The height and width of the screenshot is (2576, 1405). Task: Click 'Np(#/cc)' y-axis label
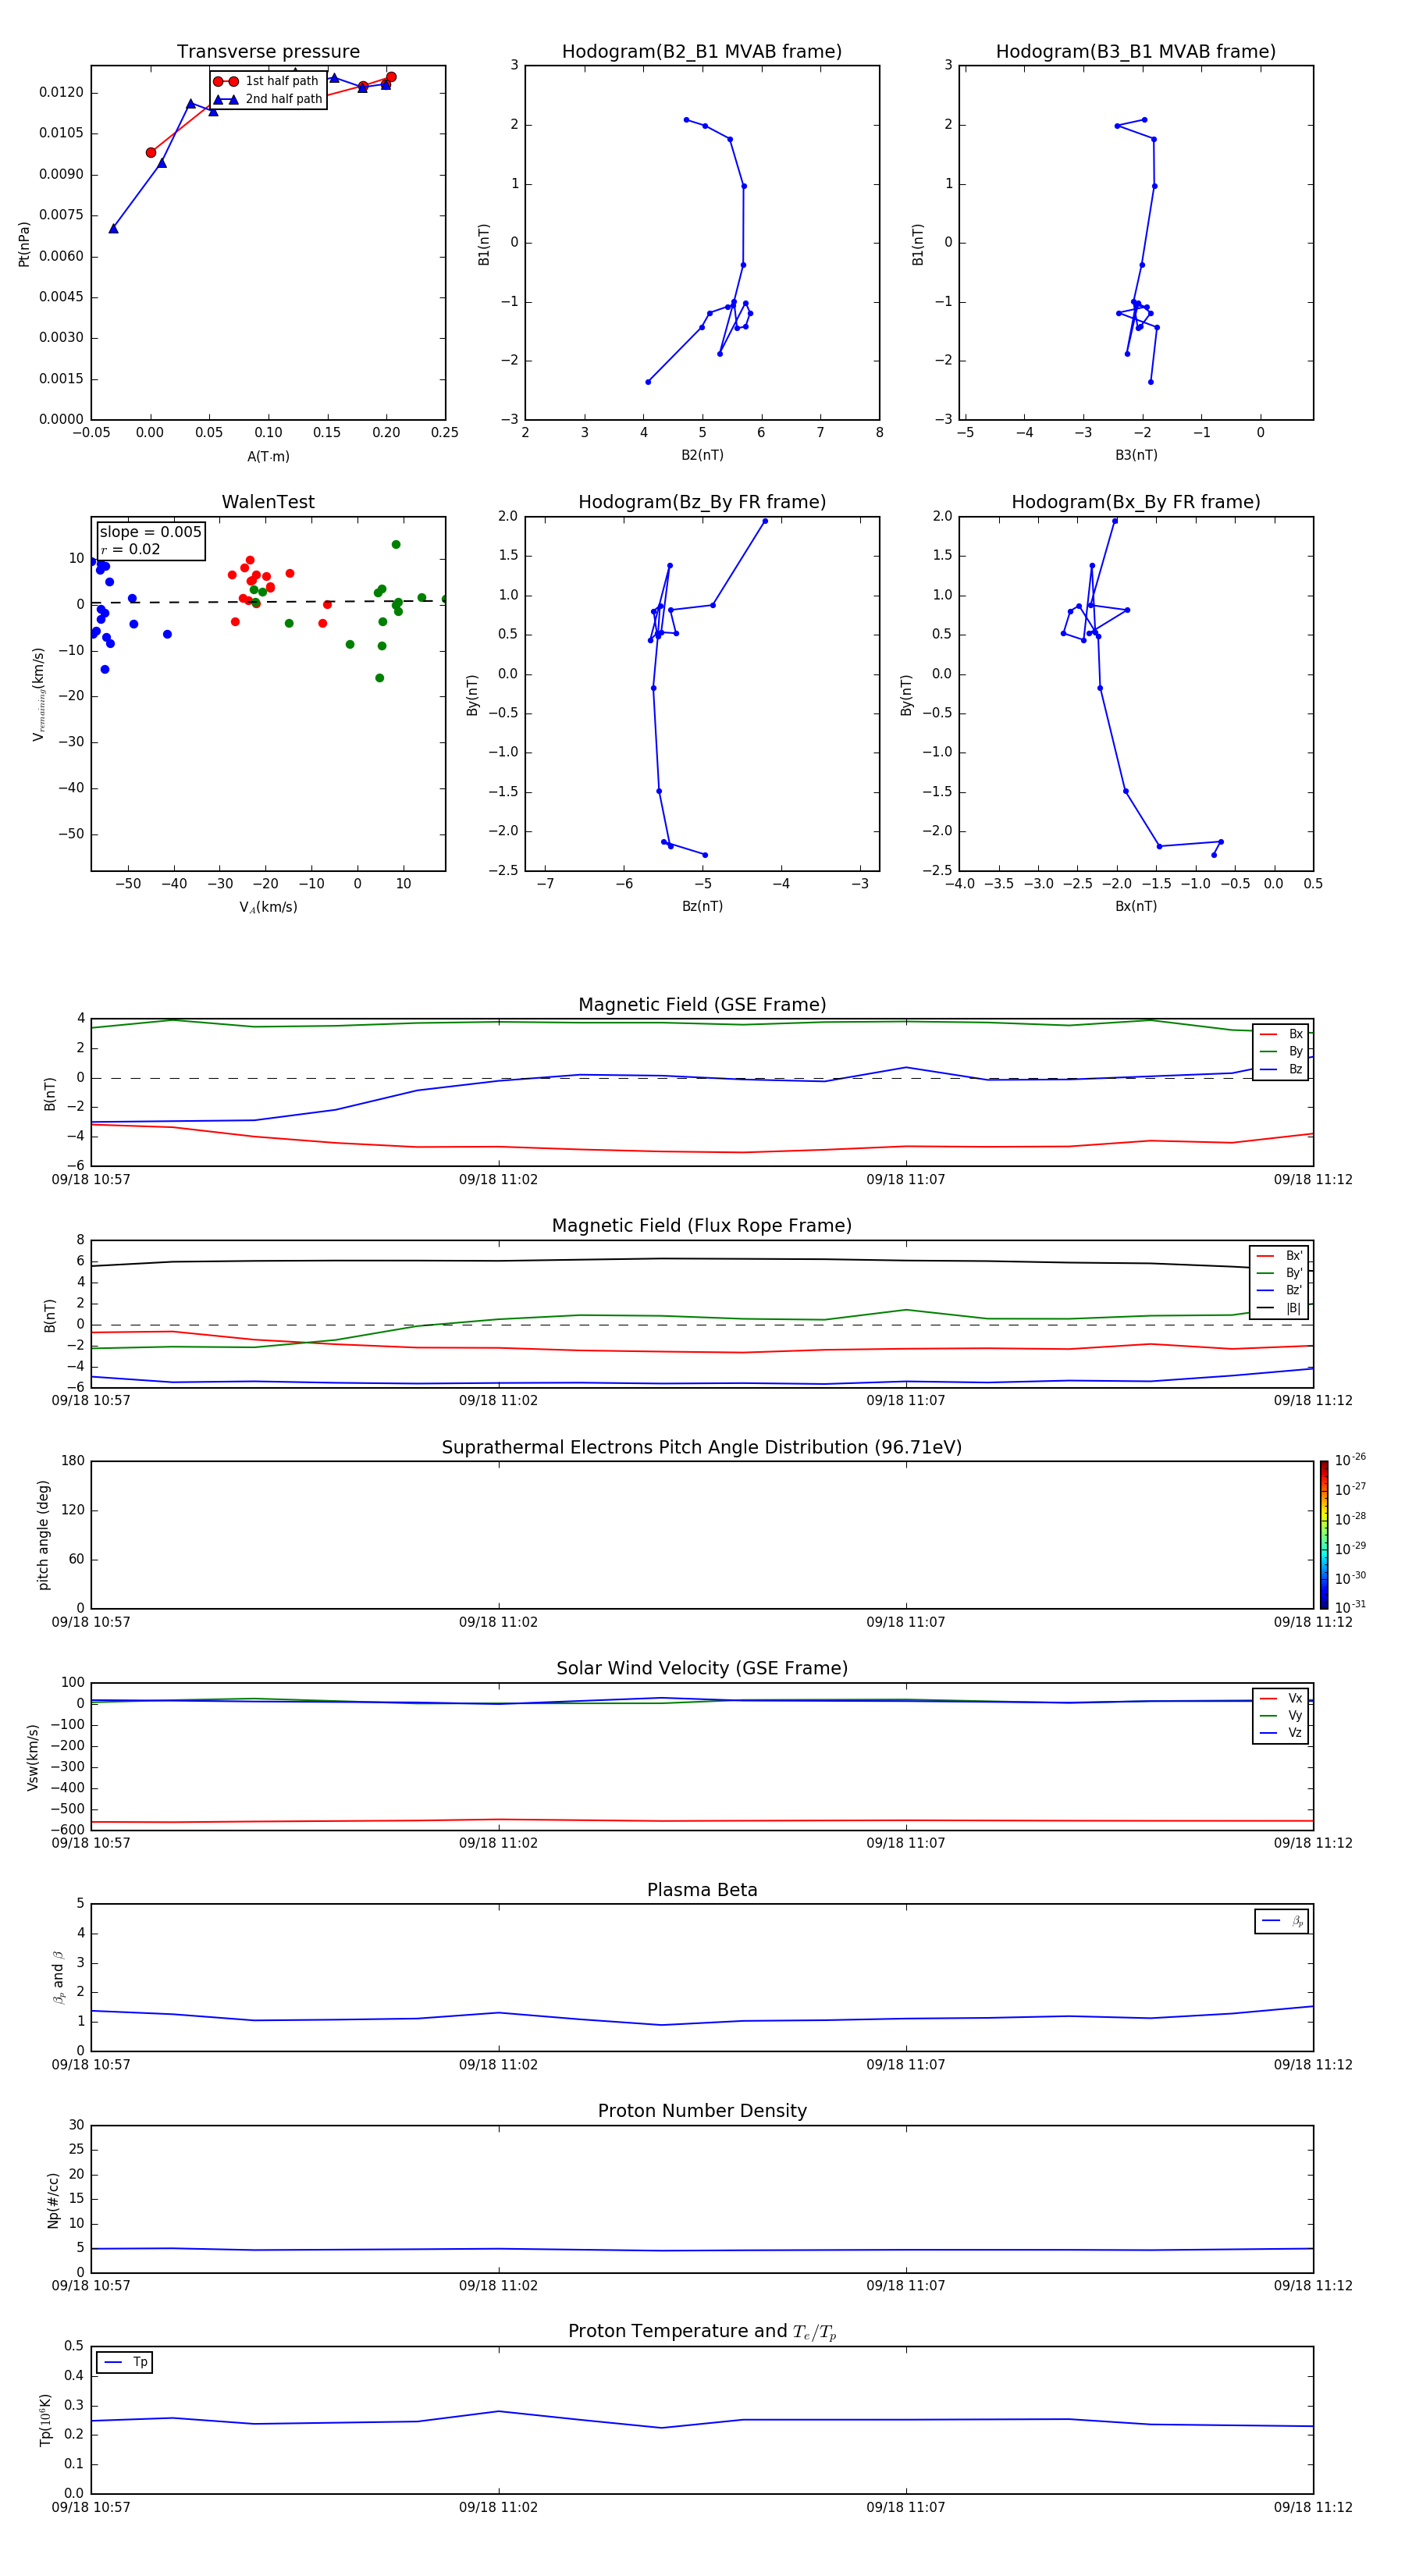(x=53, y=2200)
